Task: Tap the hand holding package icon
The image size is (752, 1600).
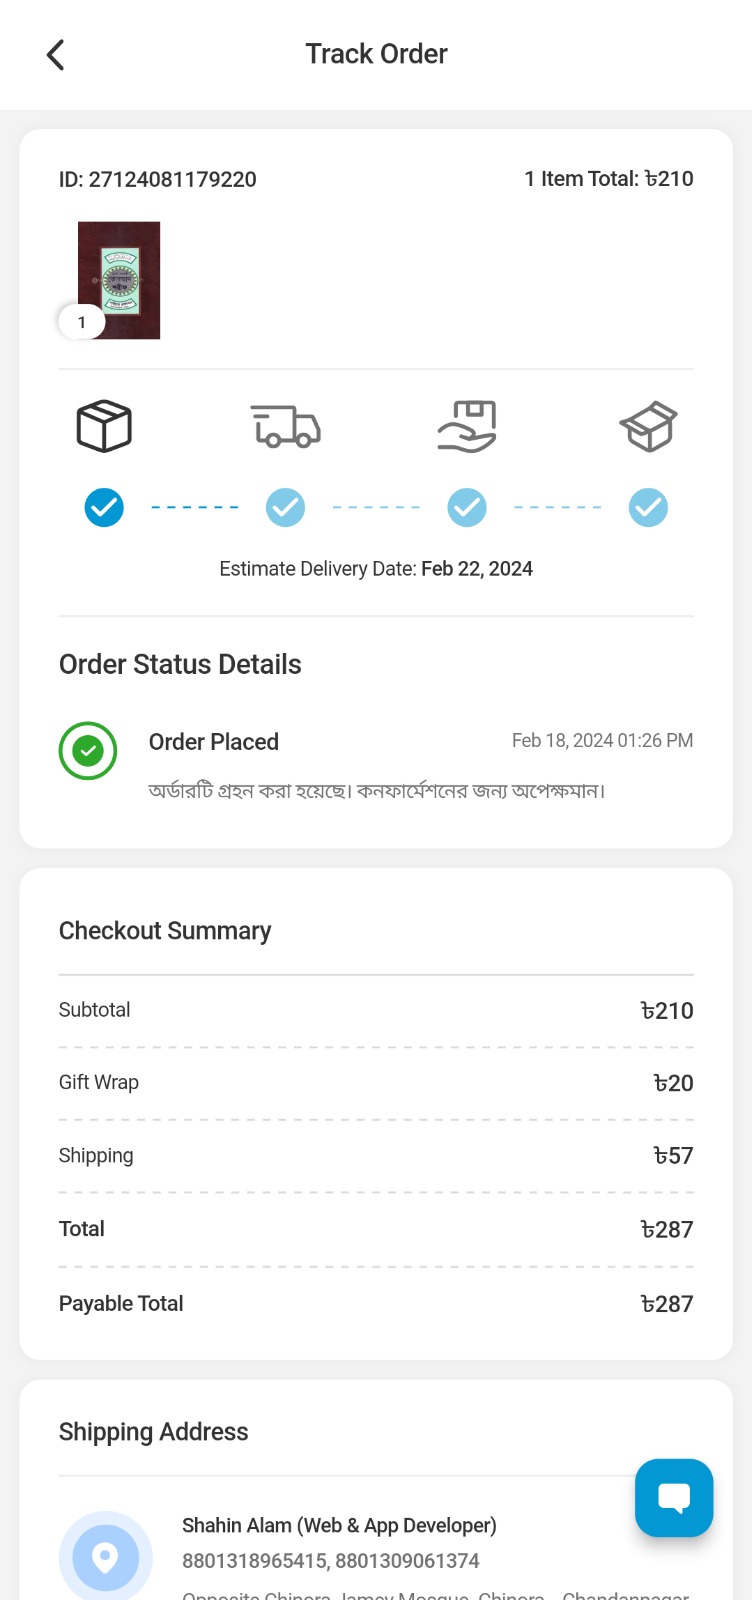Action: point(467,426)
